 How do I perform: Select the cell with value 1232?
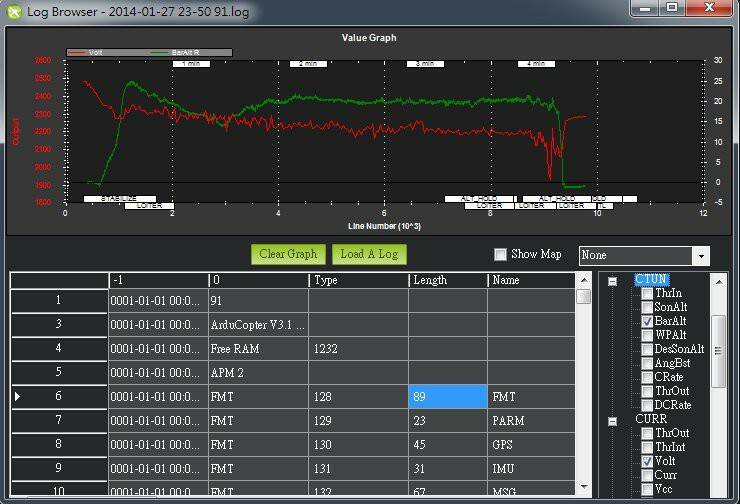[359, 349]
